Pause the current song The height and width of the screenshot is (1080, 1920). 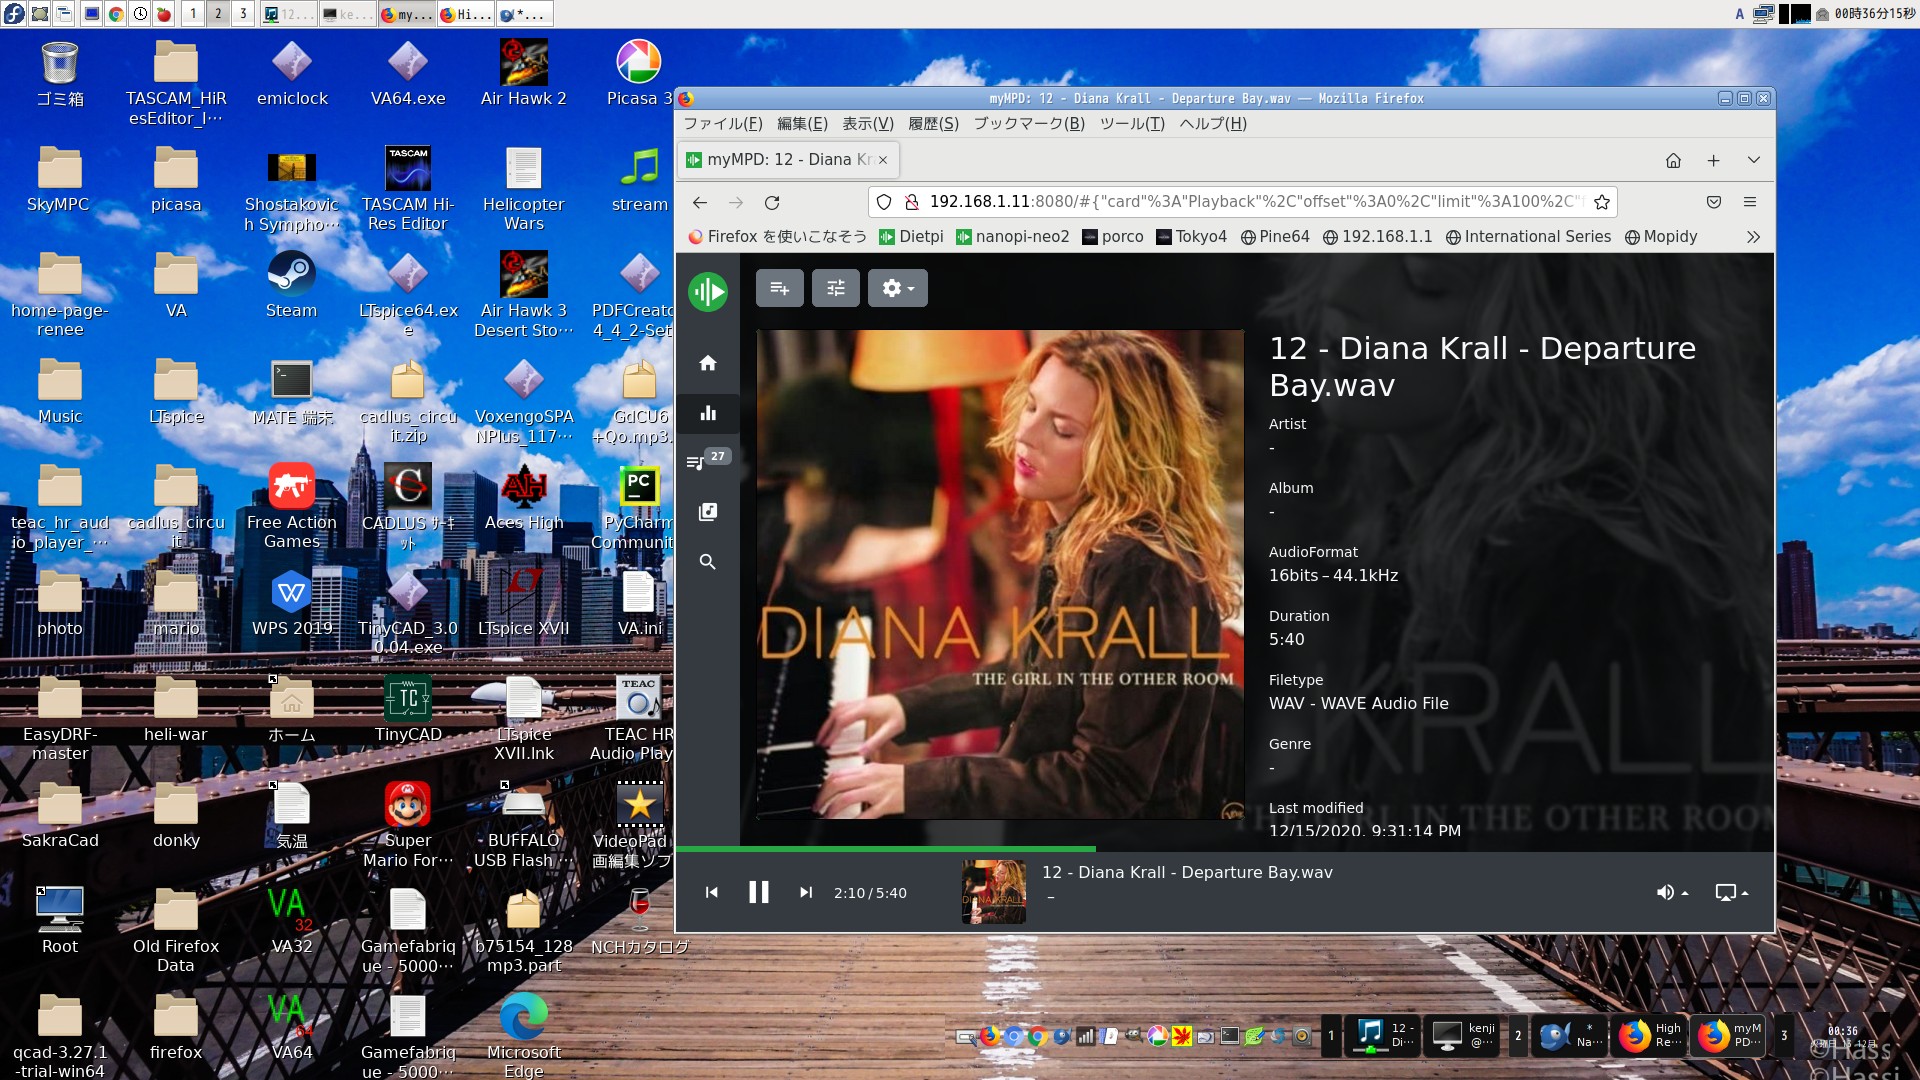coord(759,892)
